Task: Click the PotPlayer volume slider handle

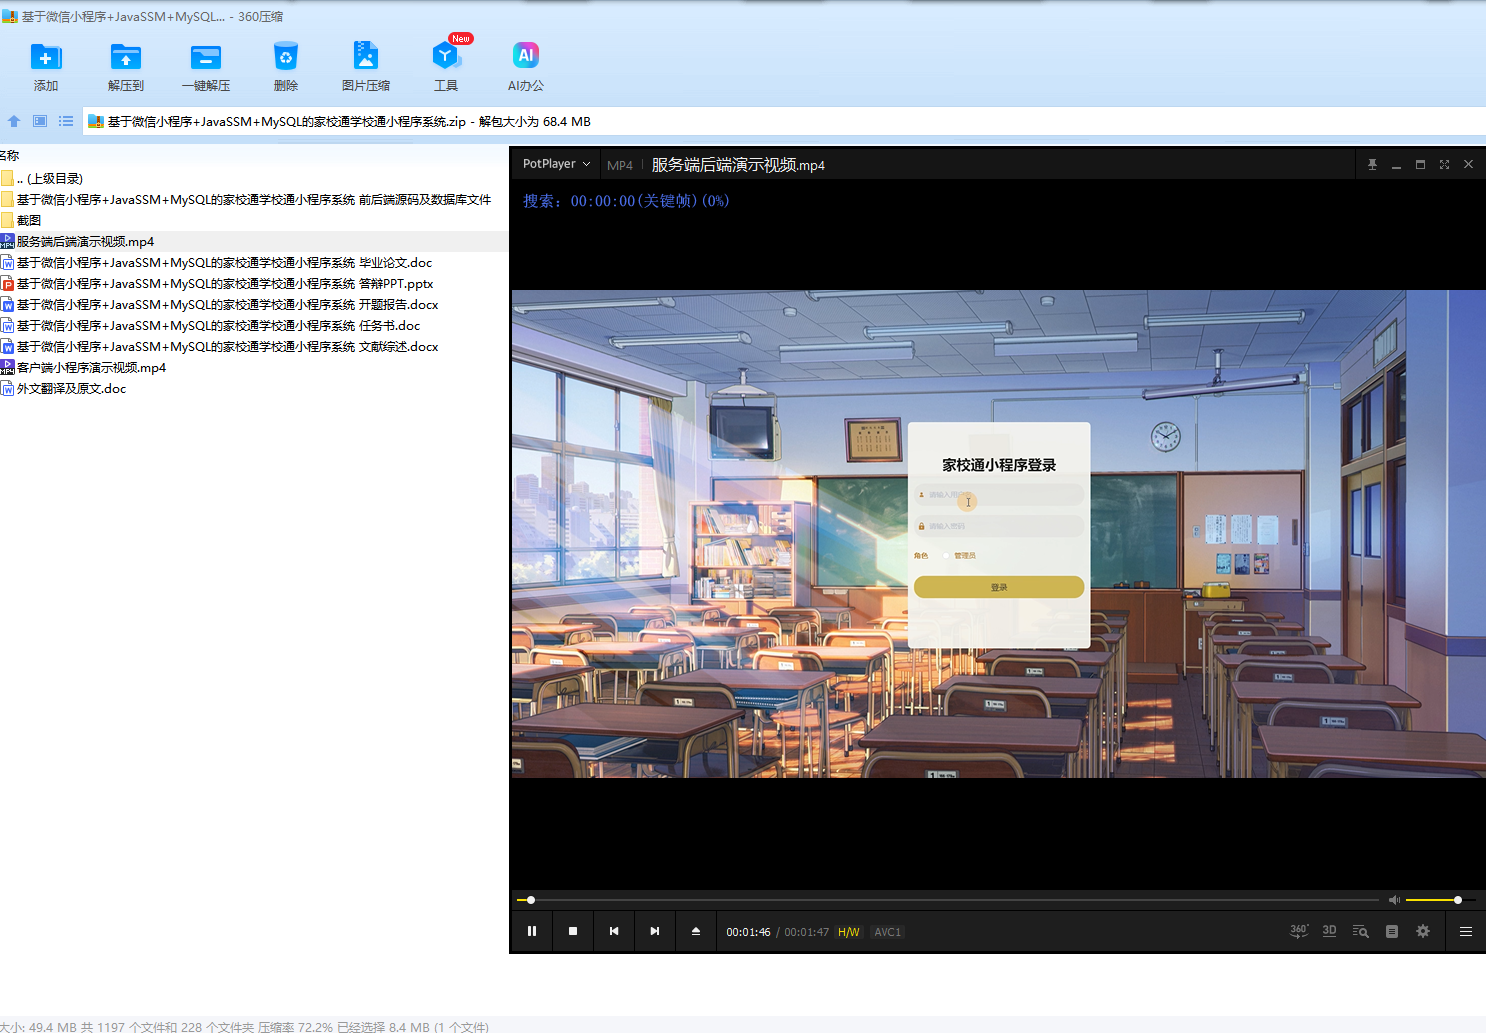Action: point(1458,900)
